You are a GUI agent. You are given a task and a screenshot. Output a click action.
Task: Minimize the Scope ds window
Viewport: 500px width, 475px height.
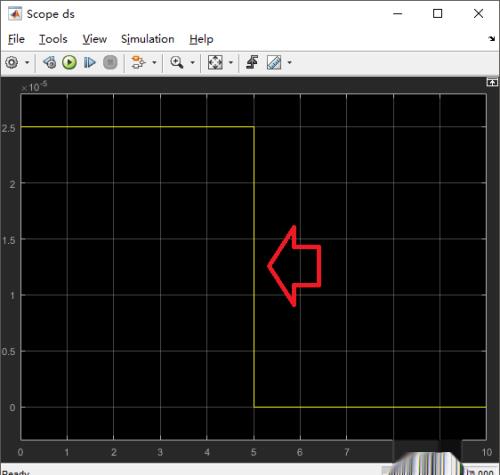click(x=398, y=14)
